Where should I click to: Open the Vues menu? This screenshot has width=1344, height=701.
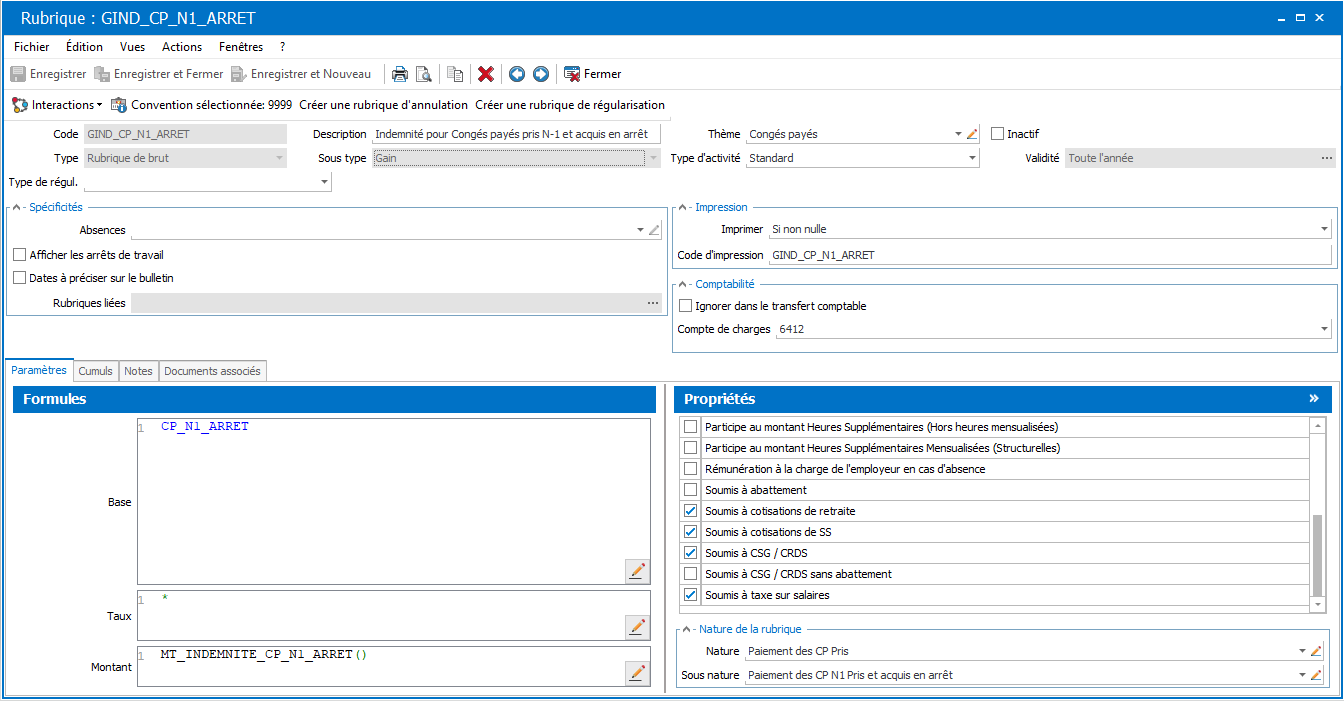click(132, 47)
